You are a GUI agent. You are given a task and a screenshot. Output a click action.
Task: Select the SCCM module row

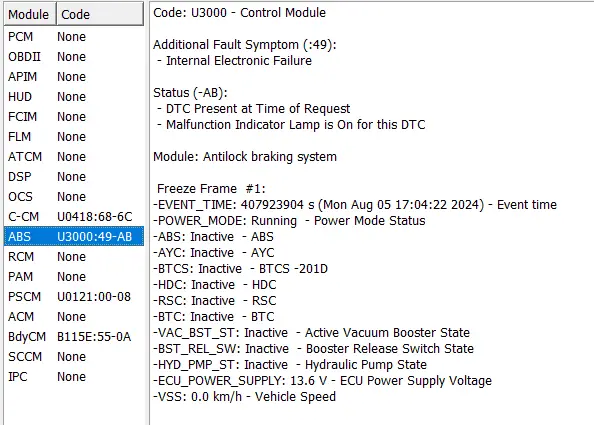74,357
